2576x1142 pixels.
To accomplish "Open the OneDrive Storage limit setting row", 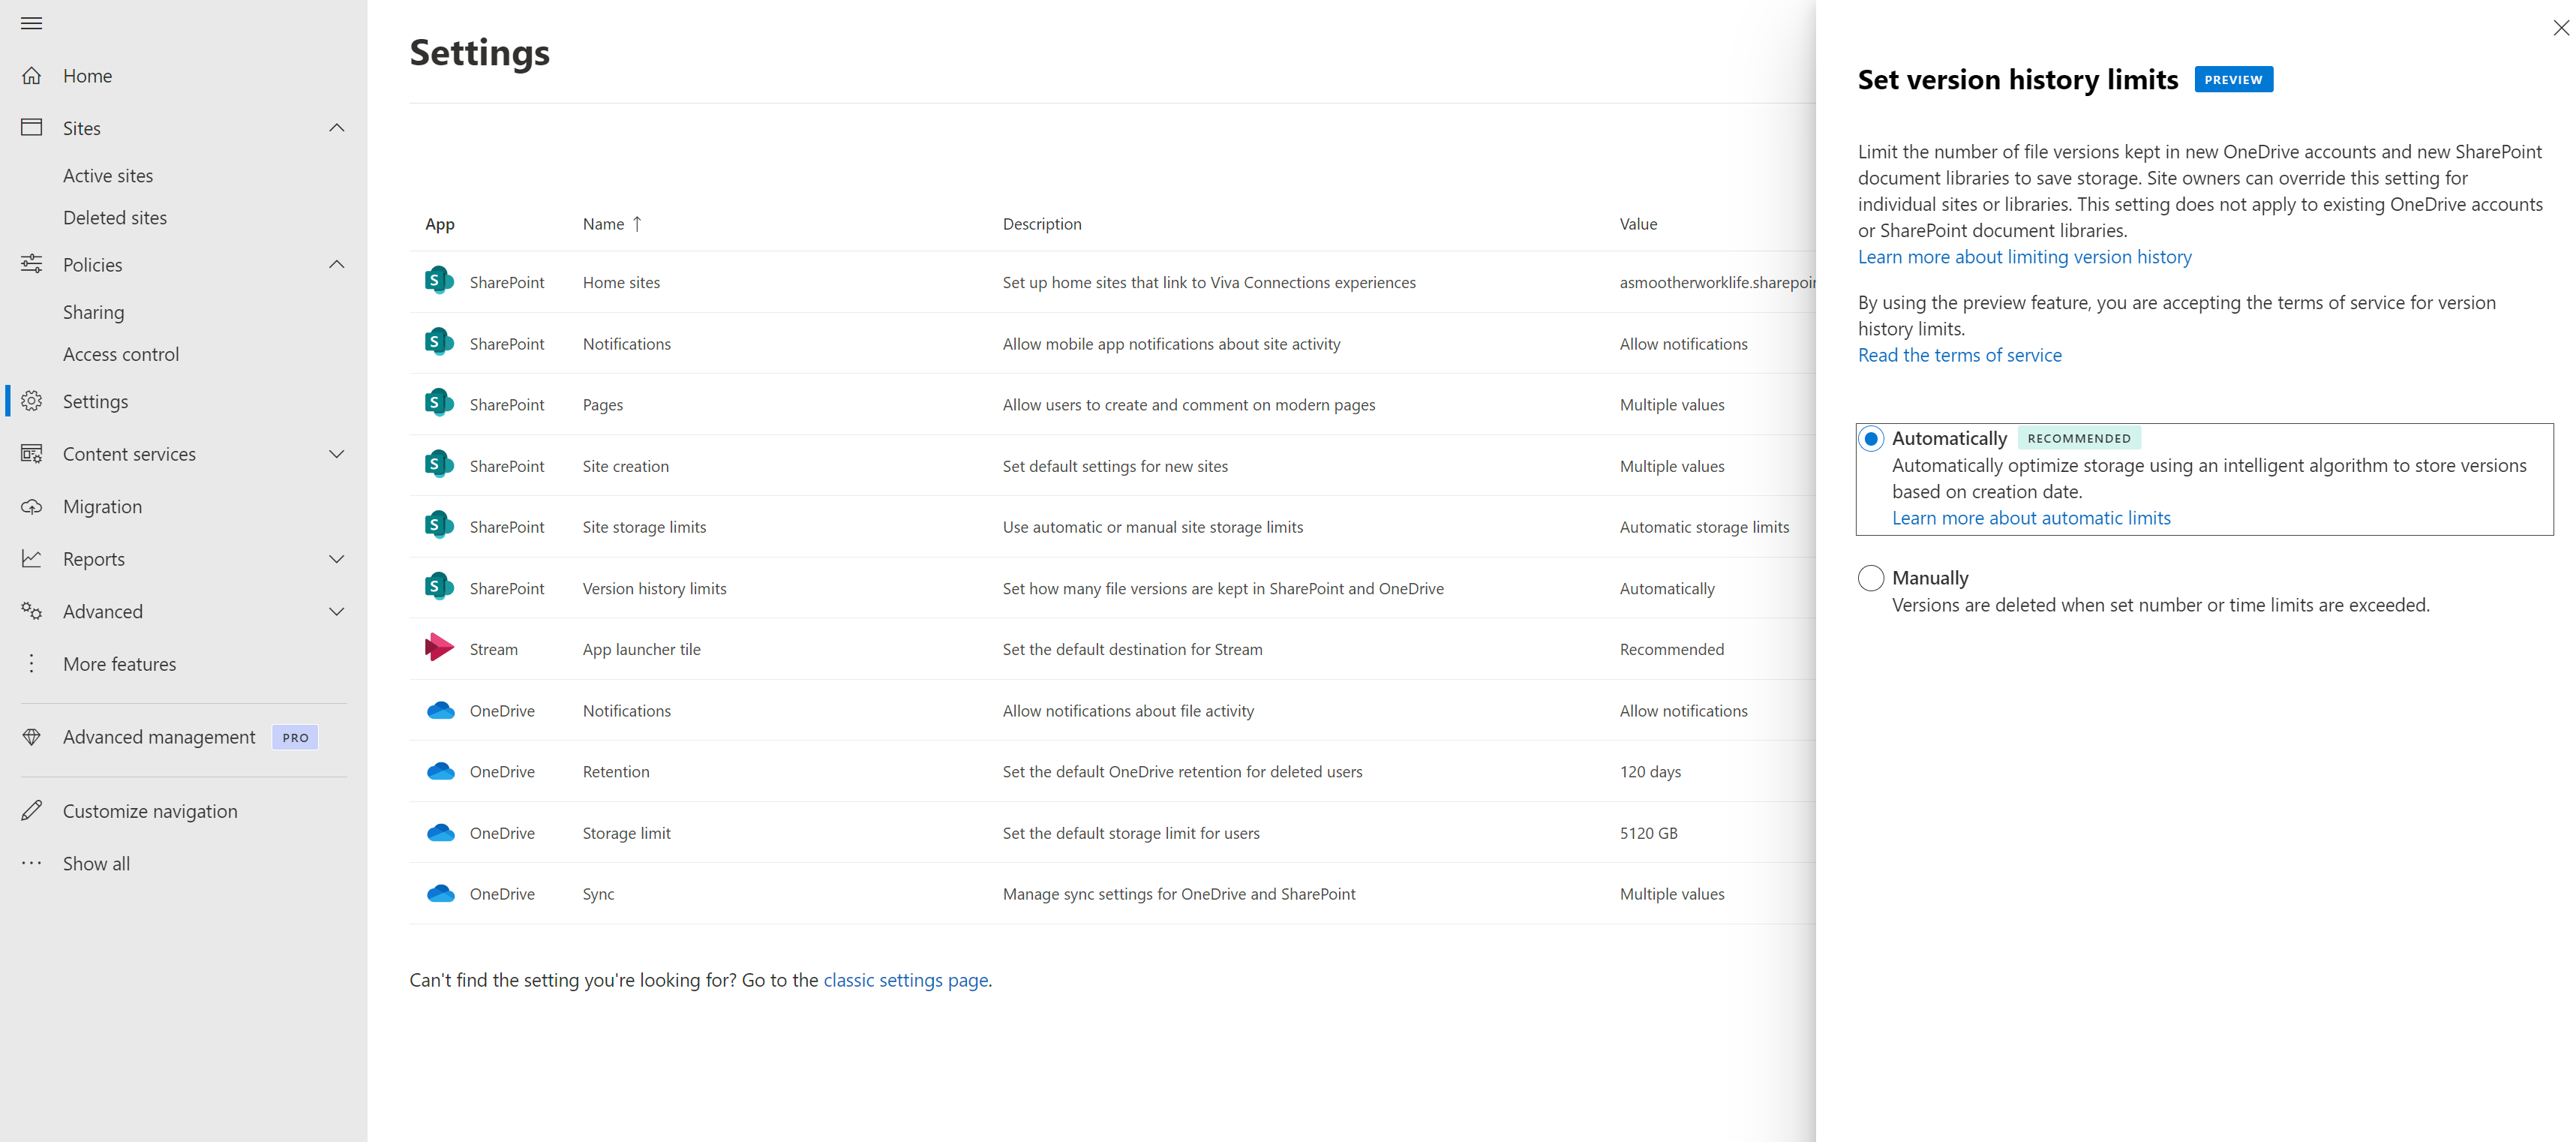I will [627, 833].
